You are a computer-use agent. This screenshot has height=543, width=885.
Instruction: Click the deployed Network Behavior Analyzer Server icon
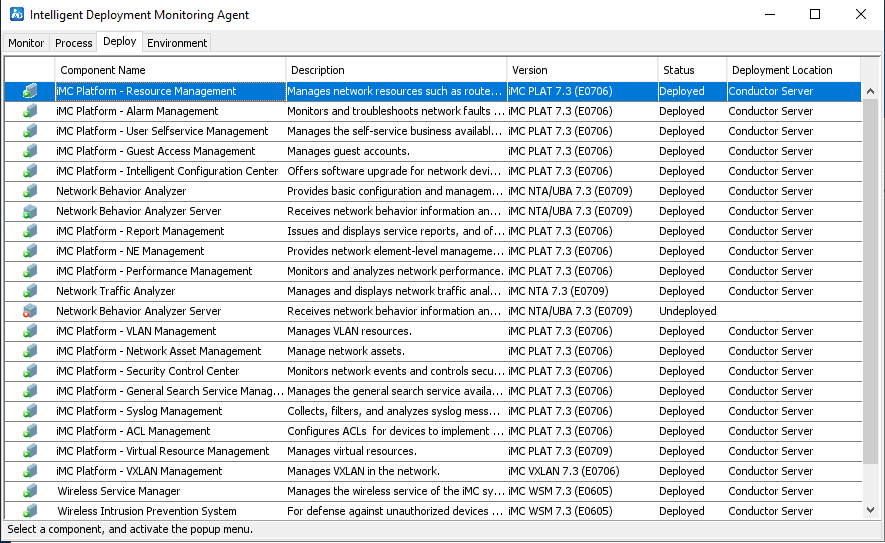(30, 211)
